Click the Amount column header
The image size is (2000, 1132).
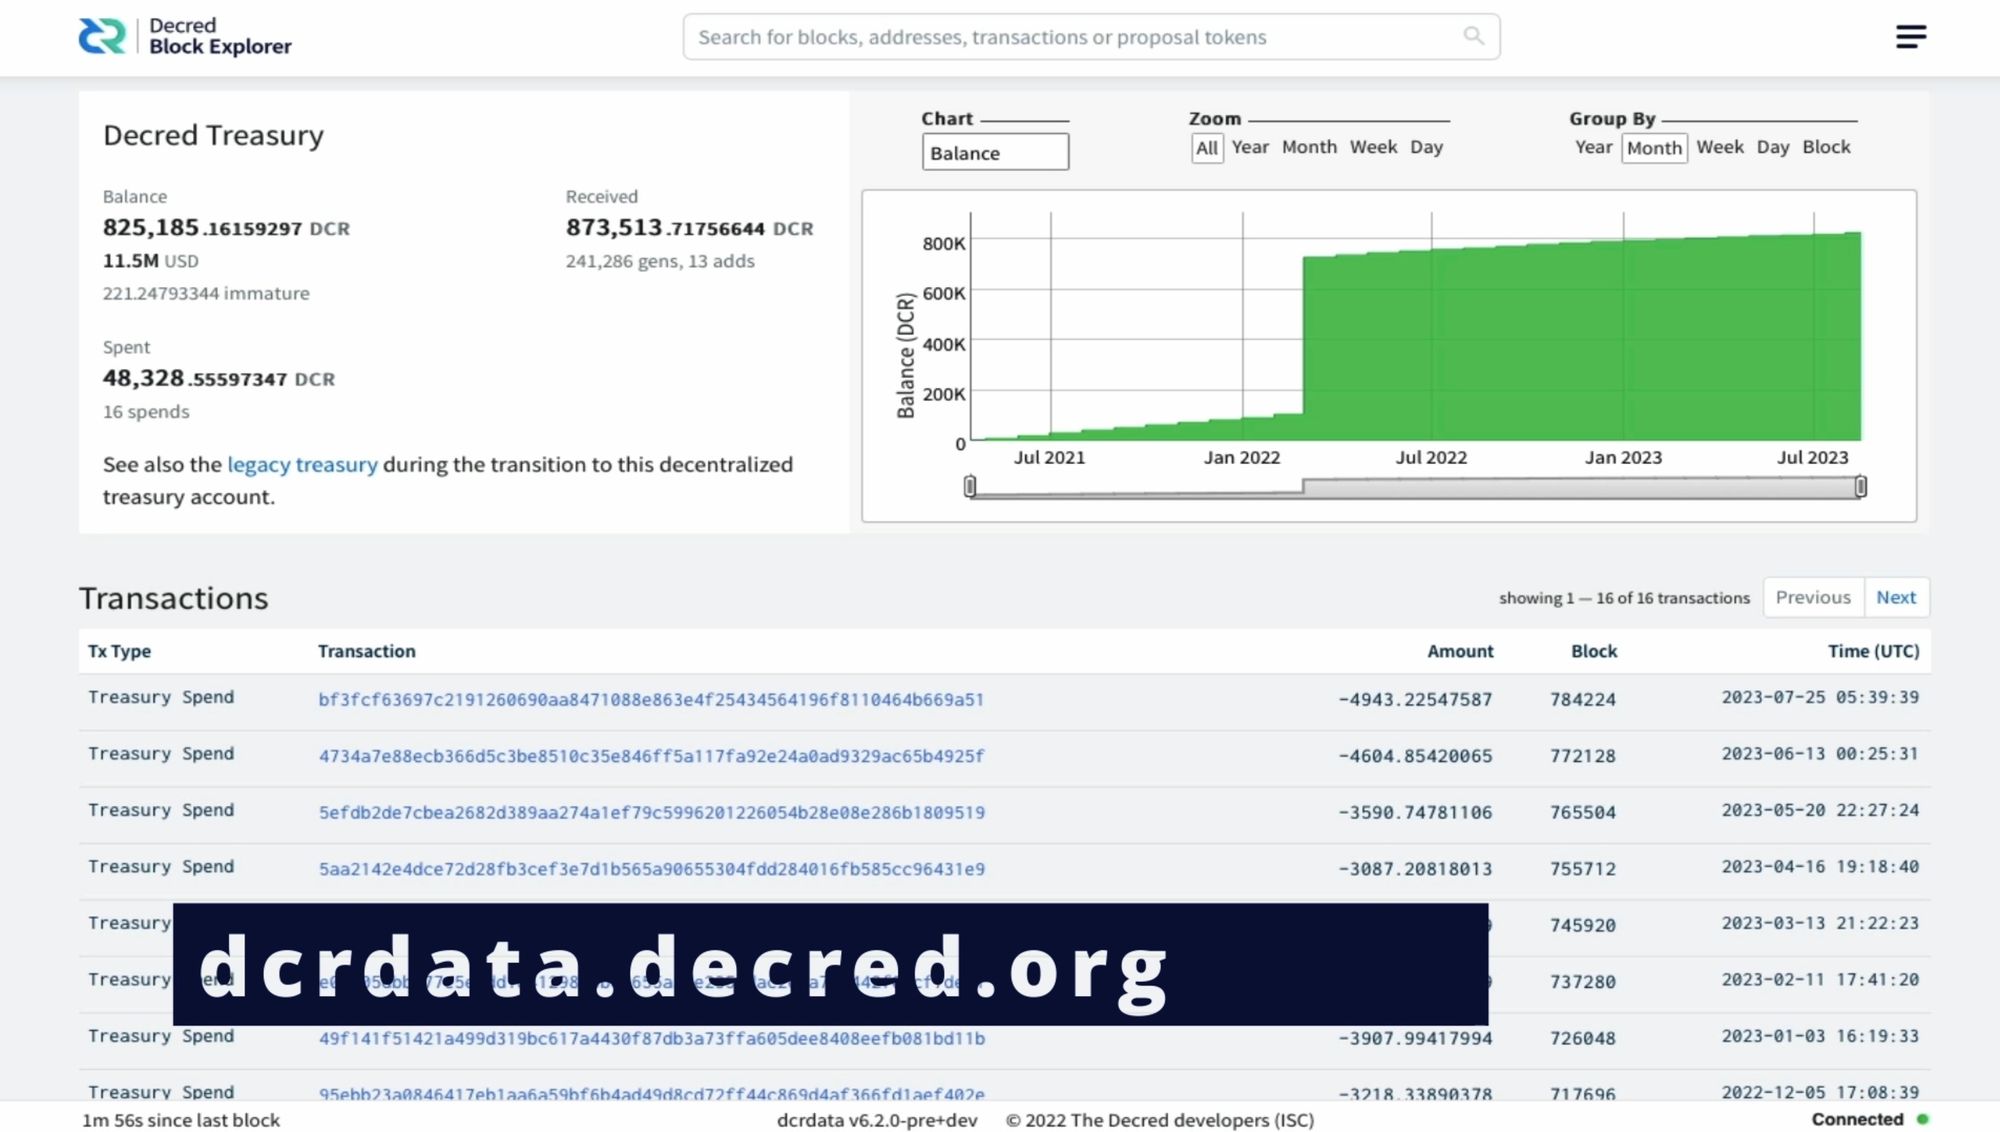pos(1460,651)
